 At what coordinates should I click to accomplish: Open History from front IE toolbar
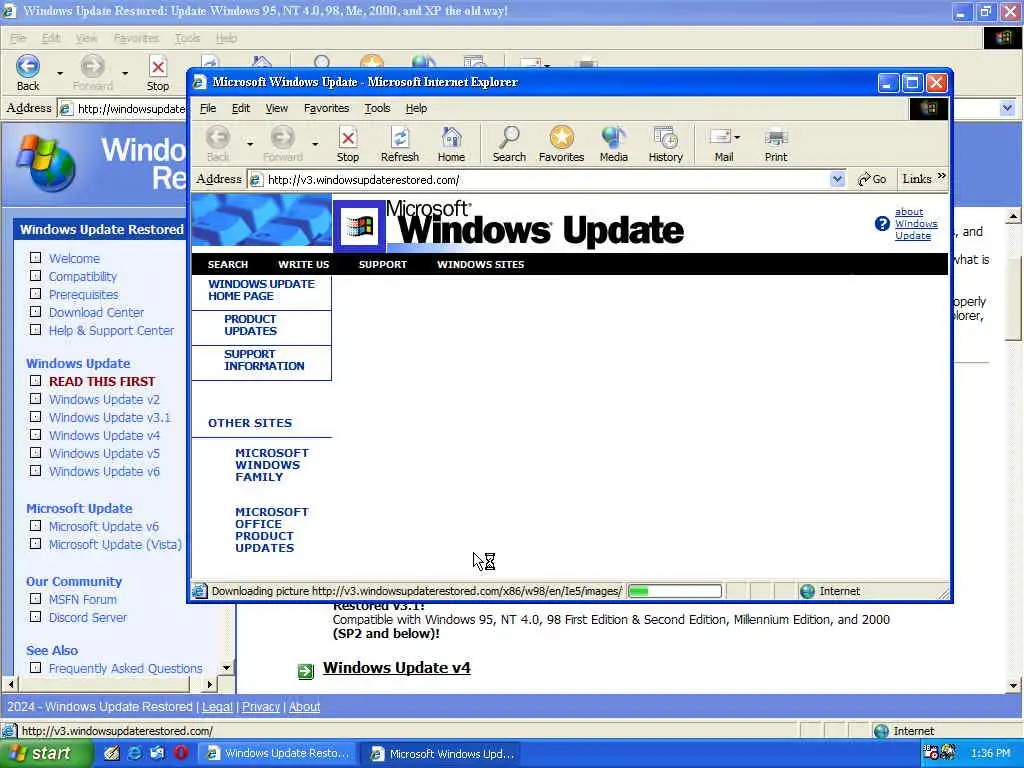click(x=665, y=138)
